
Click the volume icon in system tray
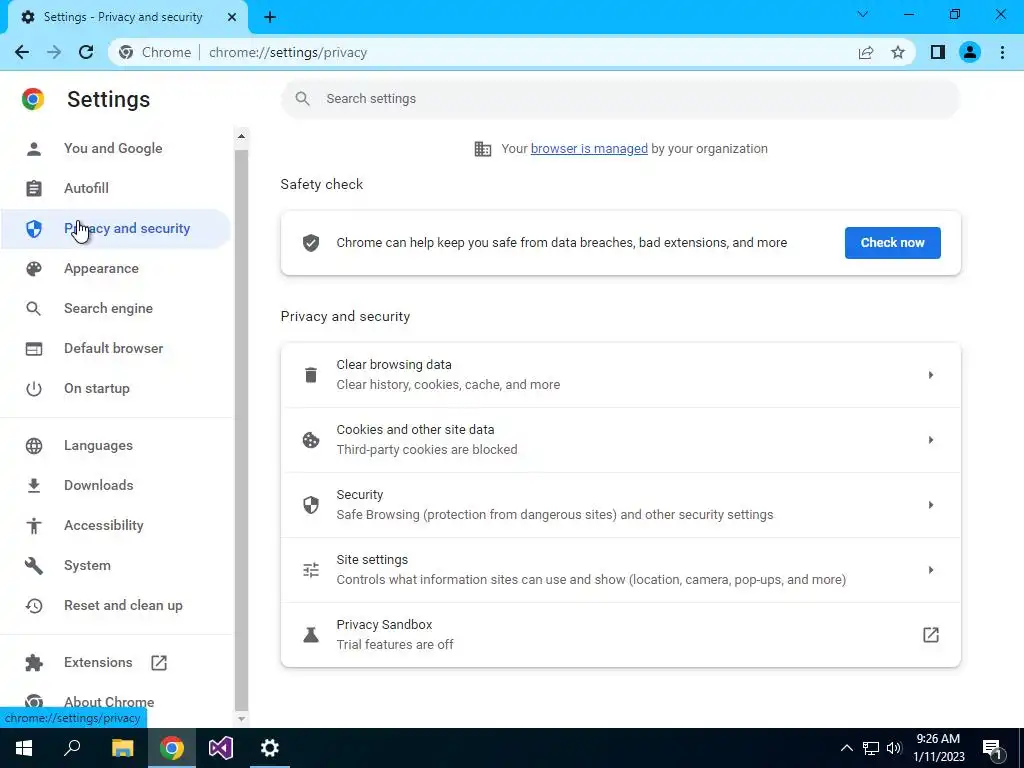(x=894, y=748)
